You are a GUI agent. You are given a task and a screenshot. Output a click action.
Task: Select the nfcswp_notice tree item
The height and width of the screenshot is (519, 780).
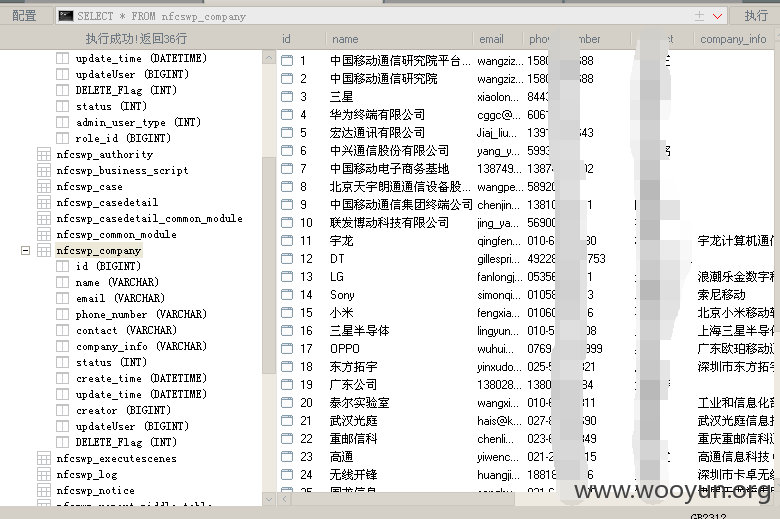96,490
